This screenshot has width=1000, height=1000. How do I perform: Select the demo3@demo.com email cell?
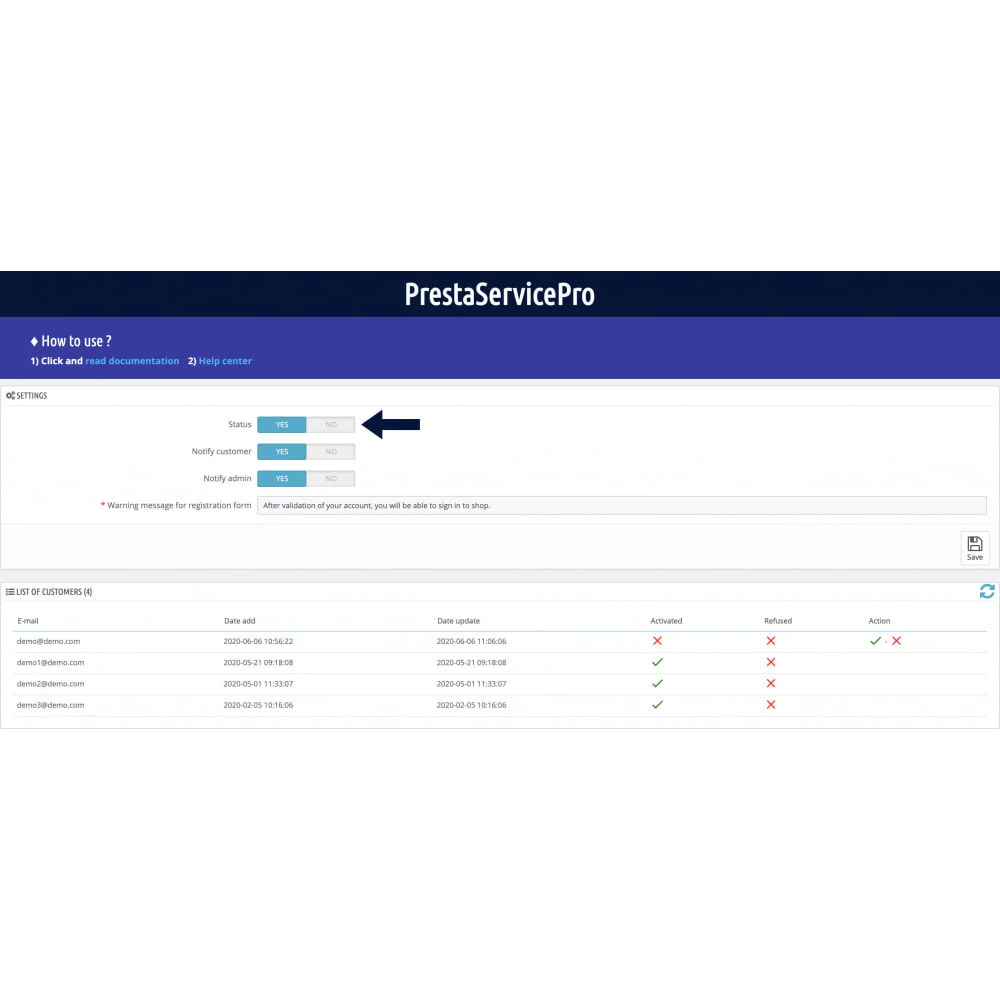50,705
